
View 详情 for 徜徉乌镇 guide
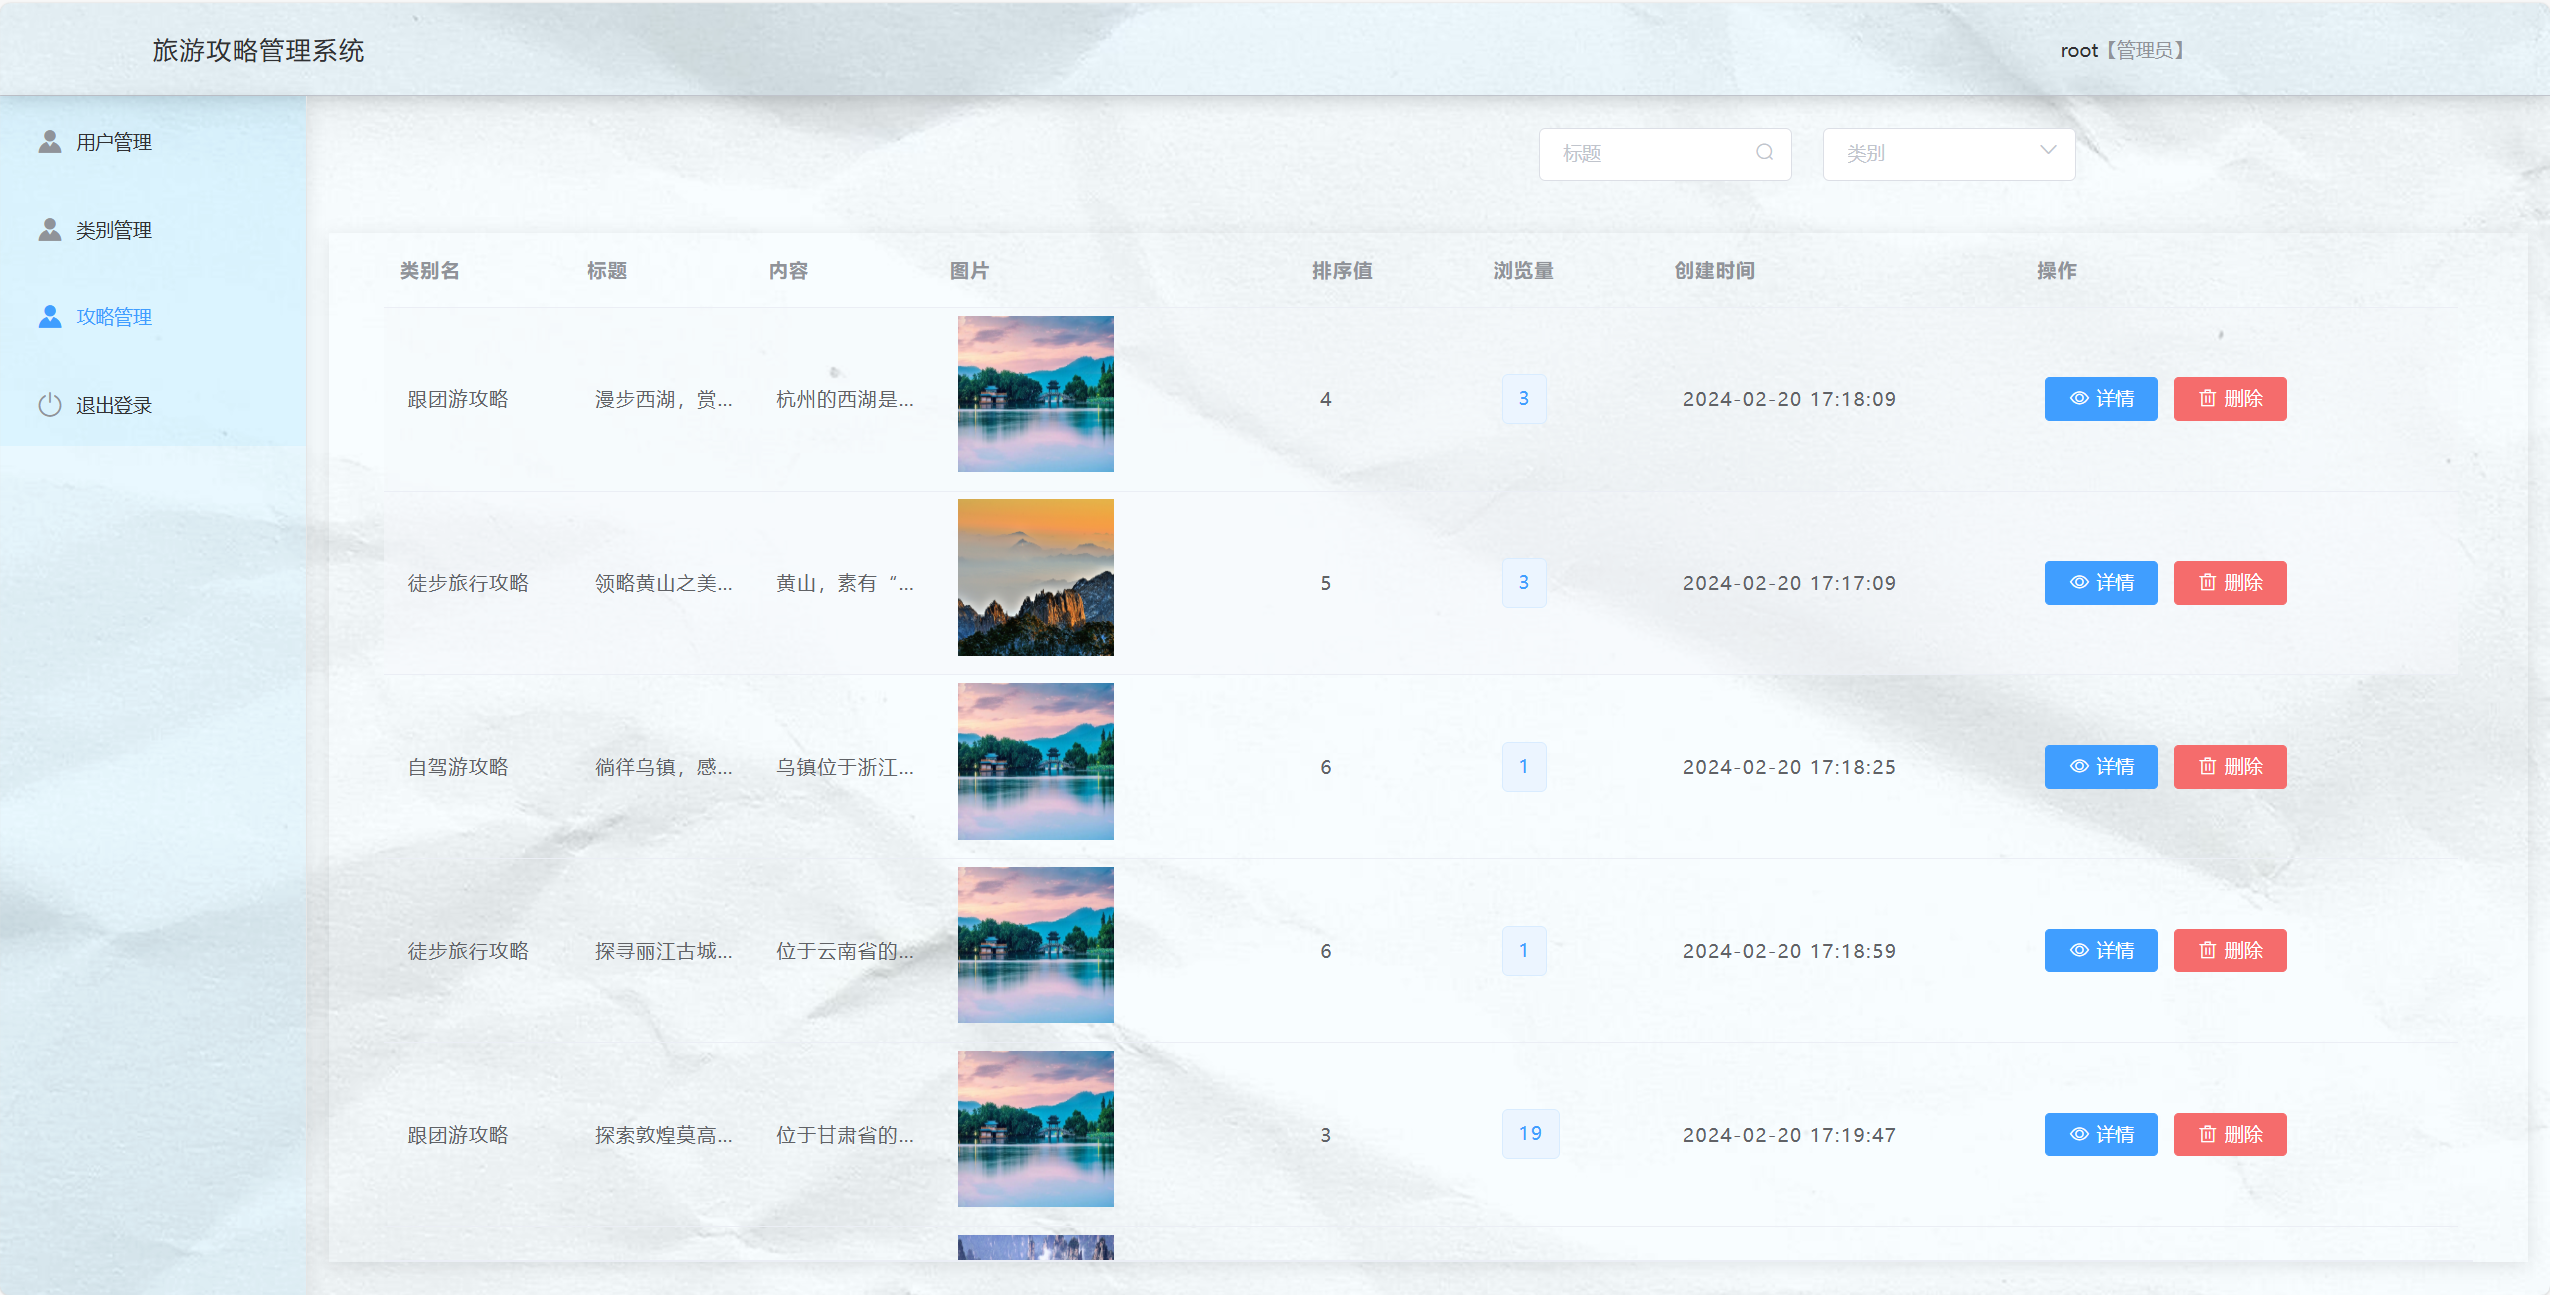point(2100,767)
